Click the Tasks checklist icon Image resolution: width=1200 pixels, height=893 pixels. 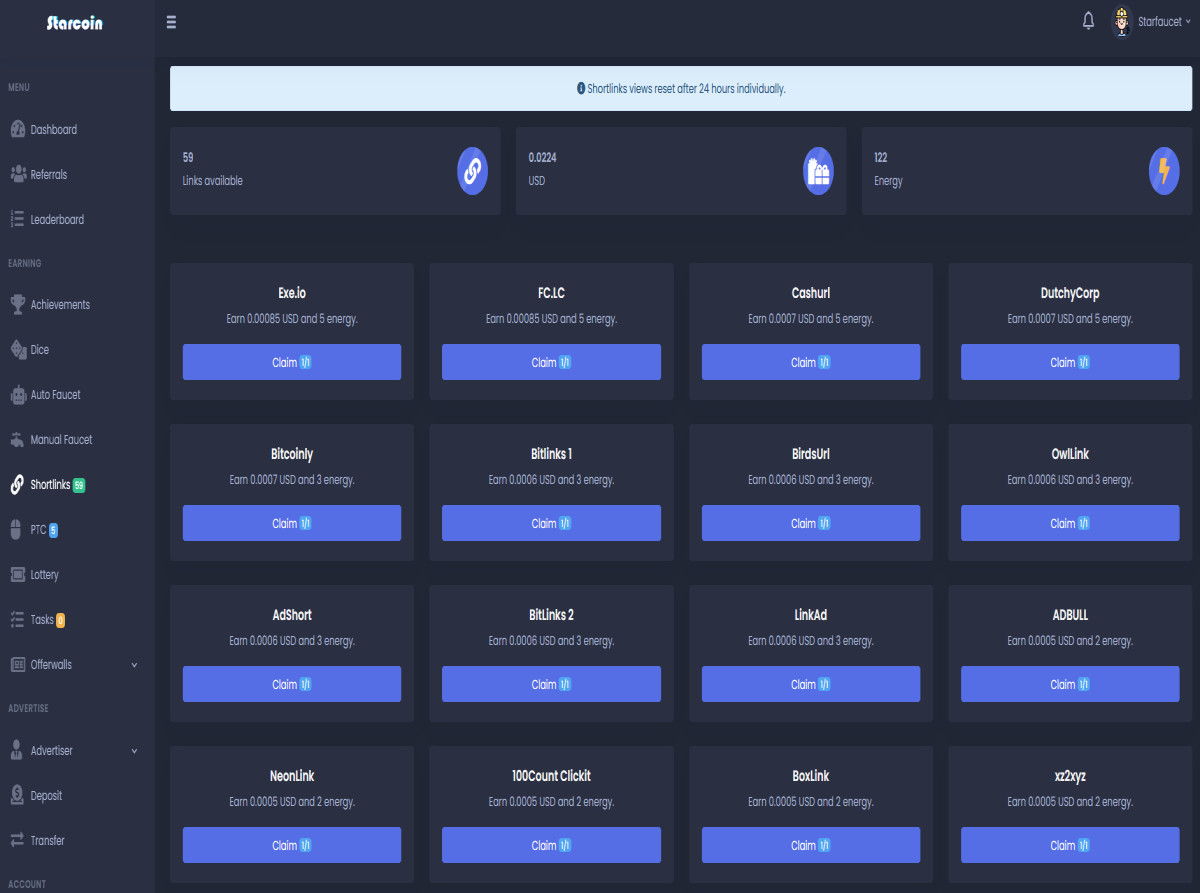pyautogui.click(x=17, y=619)
